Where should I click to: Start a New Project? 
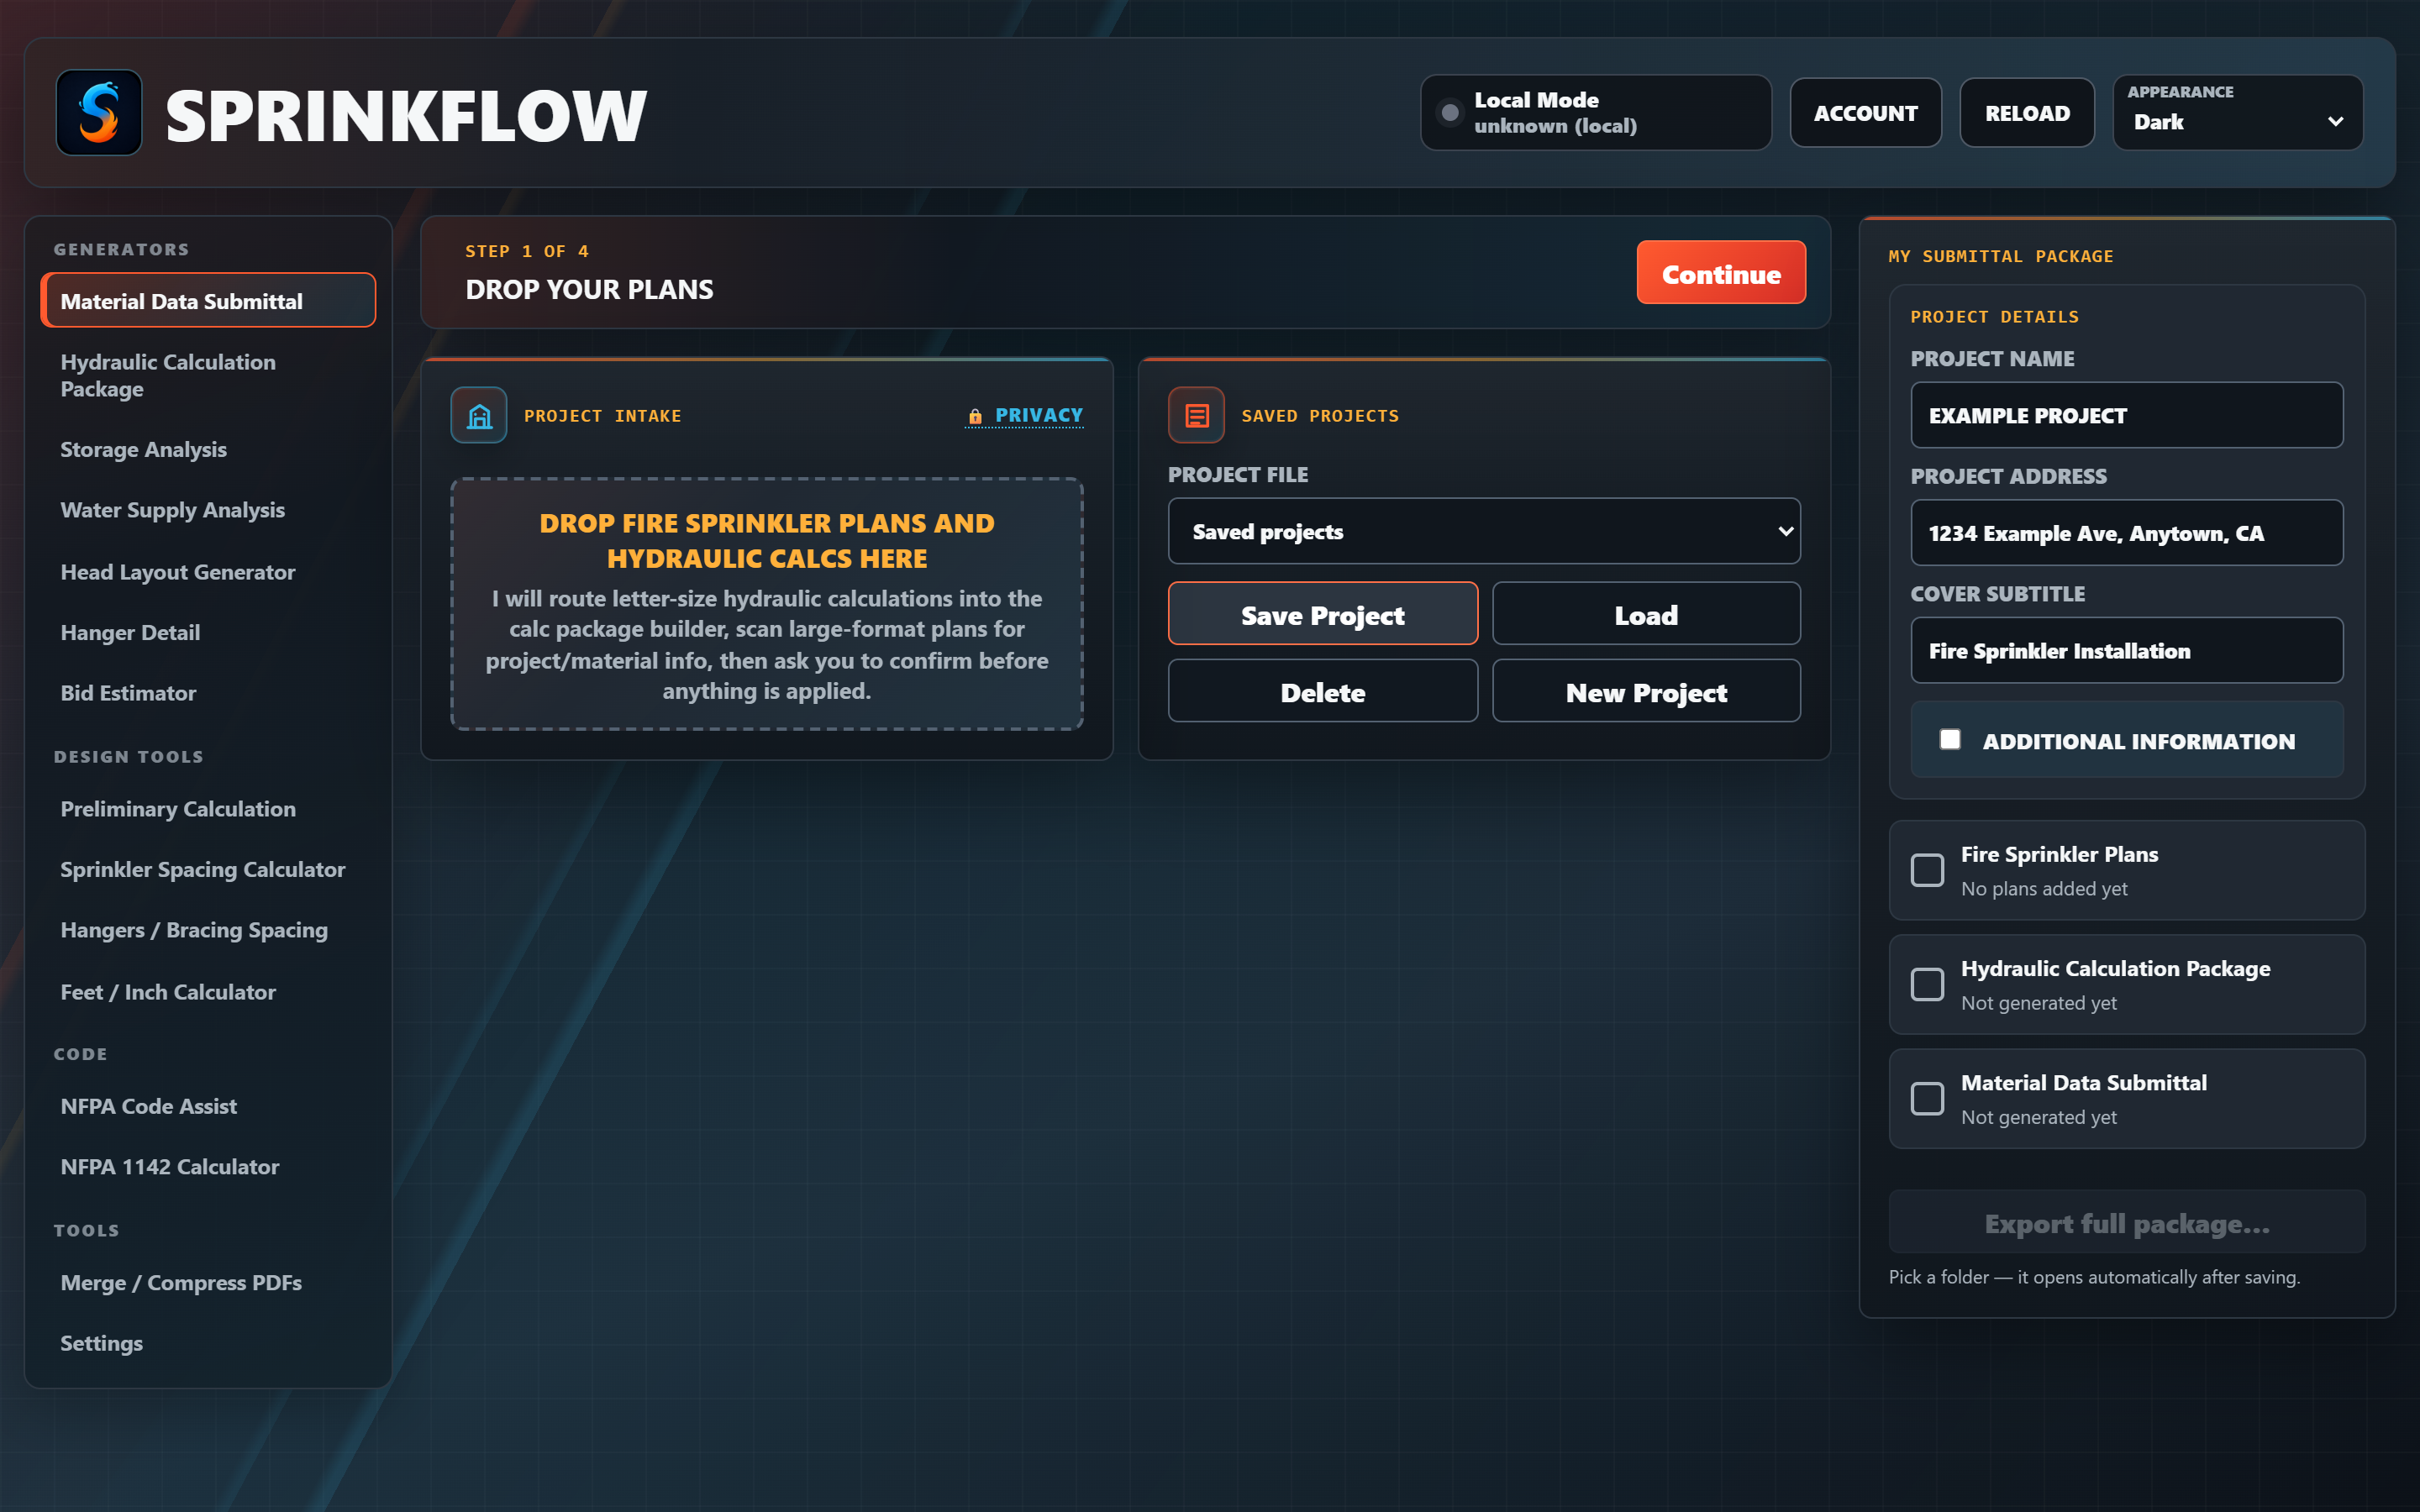[x=1646, y=691]
